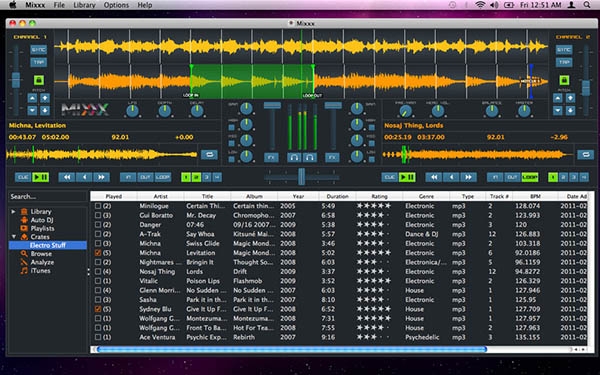Viewport: 600px width, 375px height.
Task: Collapse the Crates tree item
Action: [14, 237]
